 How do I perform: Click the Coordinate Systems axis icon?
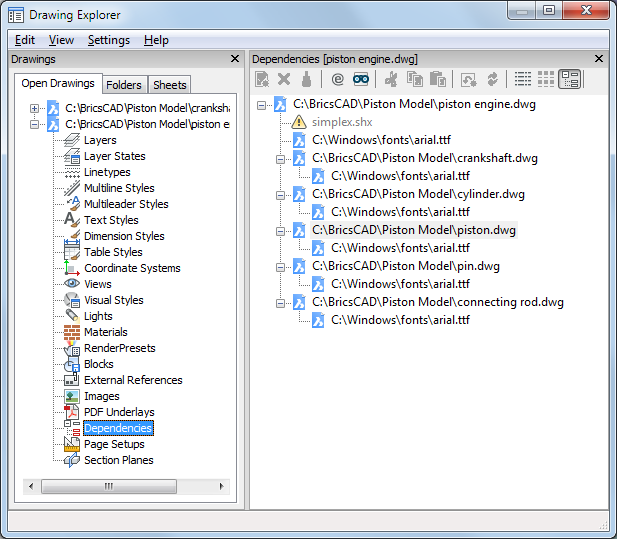tap(72, 268)
